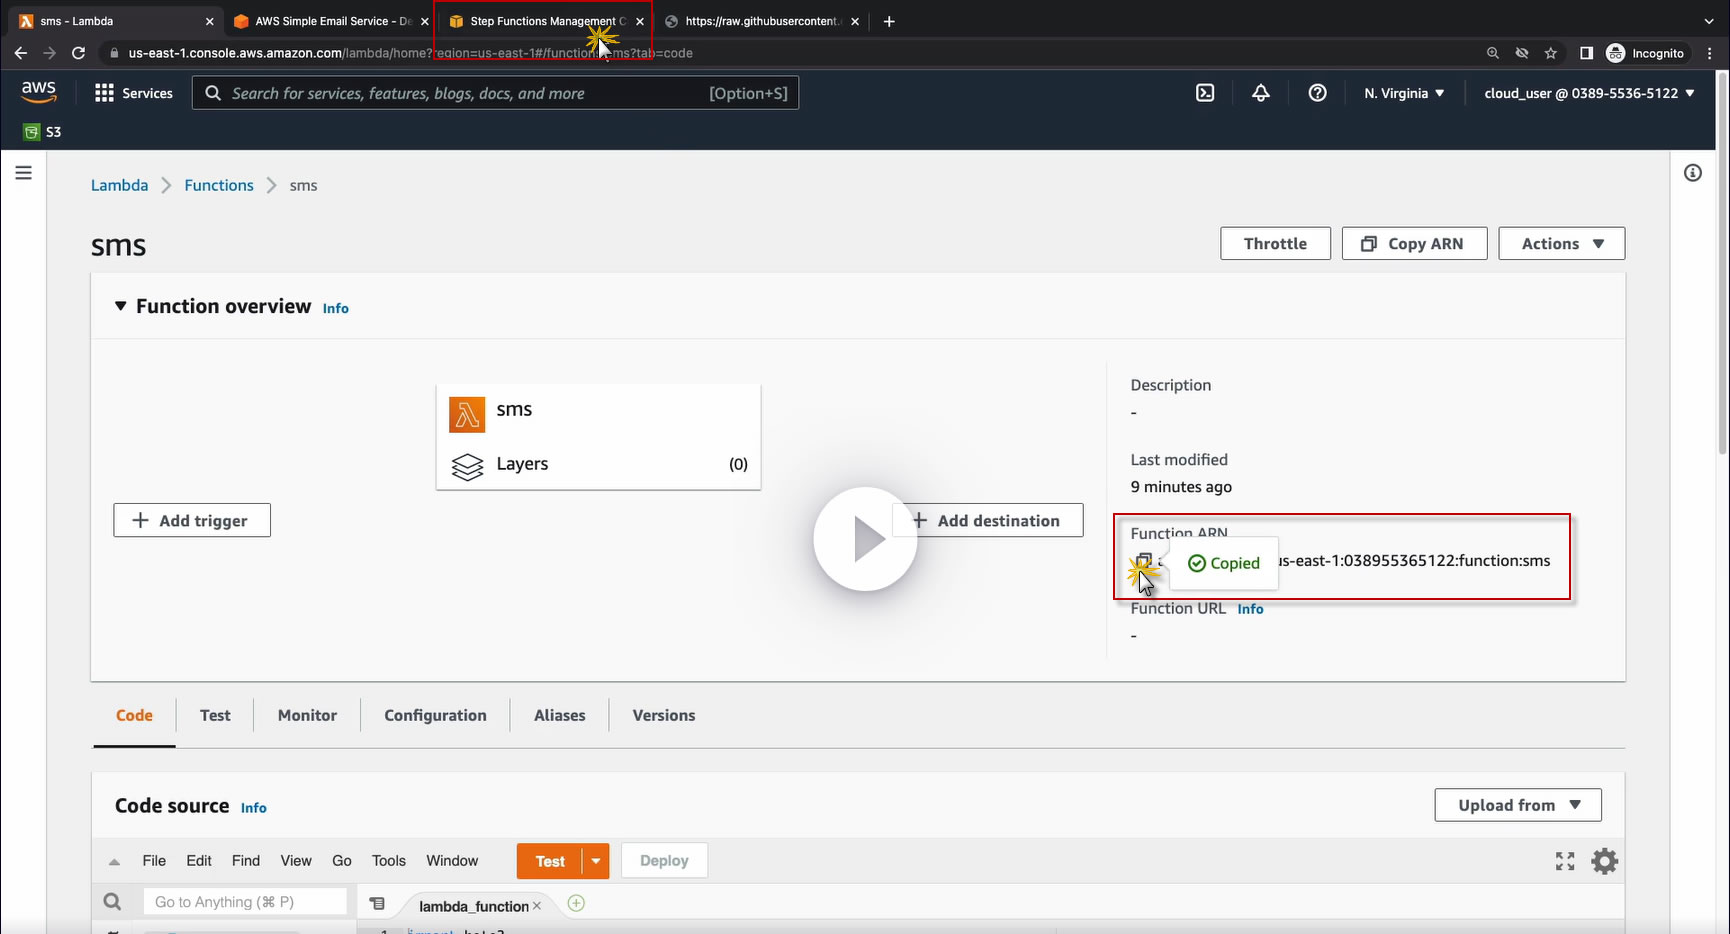Screen dimensions: 1730x934
Task: Click the AWS services search box
Action: pyautogui.click(x=495, y=93)
